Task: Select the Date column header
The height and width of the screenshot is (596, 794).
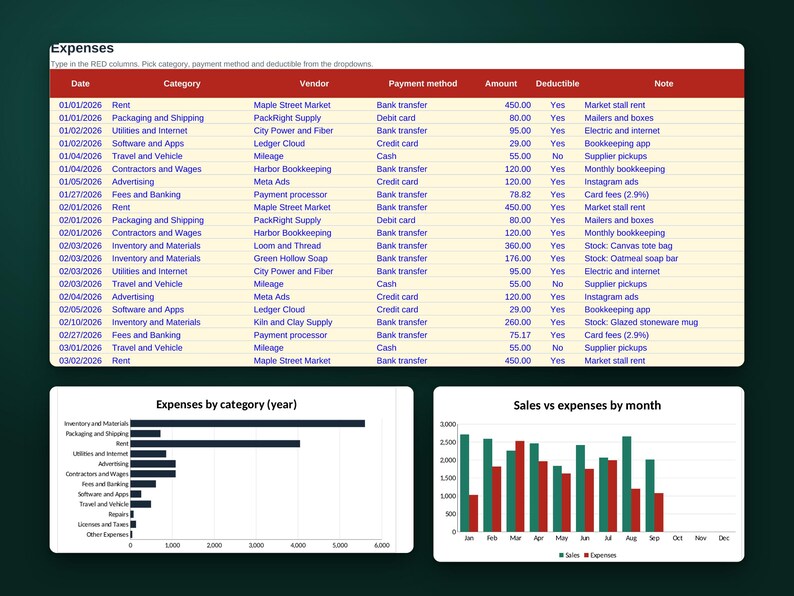Action: pyautogui.click(x=80, y=84)
